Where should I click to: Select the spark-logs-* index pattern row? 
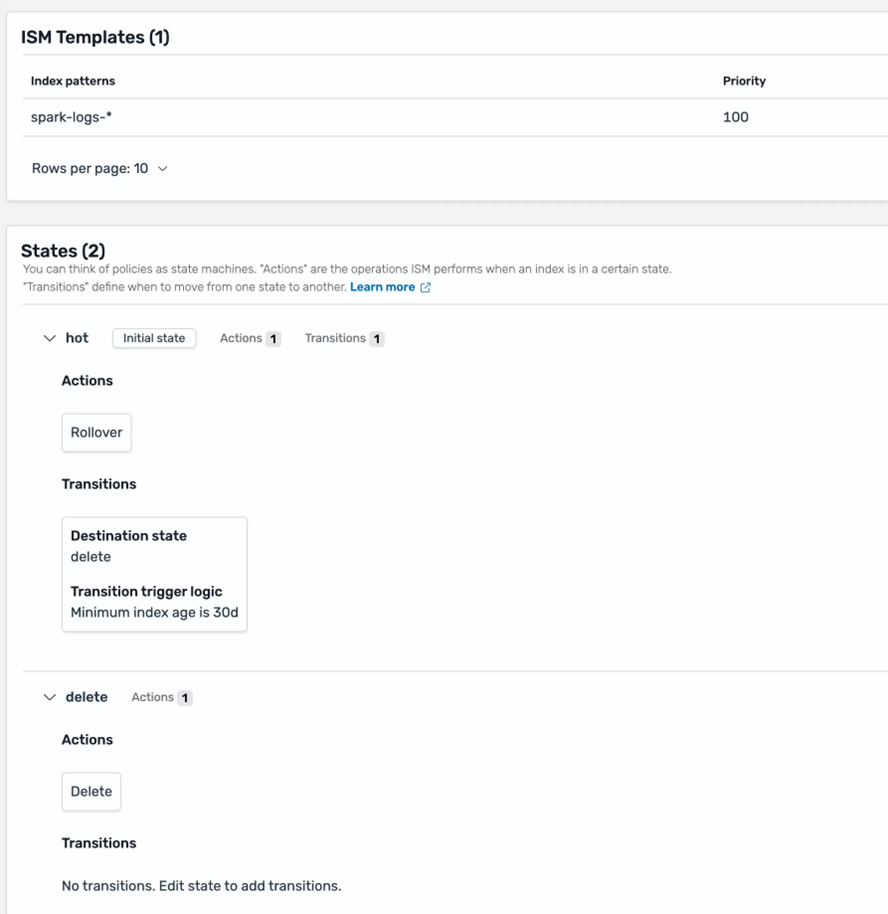pyautogui.click(x=71, y=117)
